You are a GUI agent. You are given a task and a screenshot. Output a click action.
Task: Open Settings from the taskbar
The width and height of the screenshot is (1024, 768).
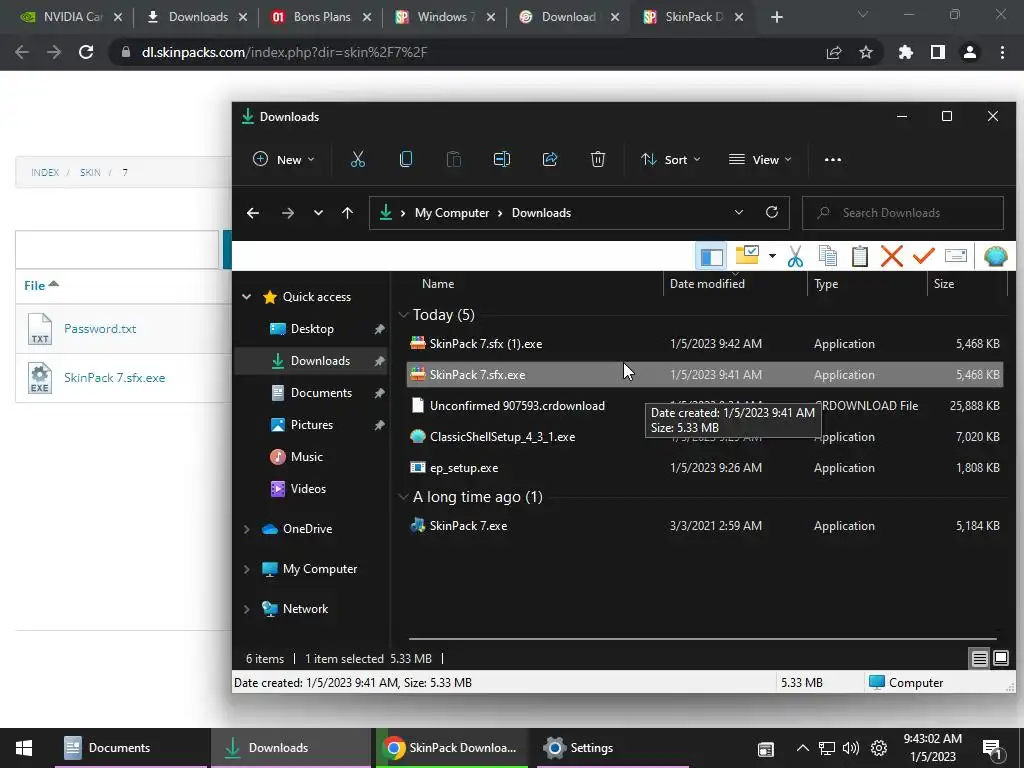pos(613,748)
